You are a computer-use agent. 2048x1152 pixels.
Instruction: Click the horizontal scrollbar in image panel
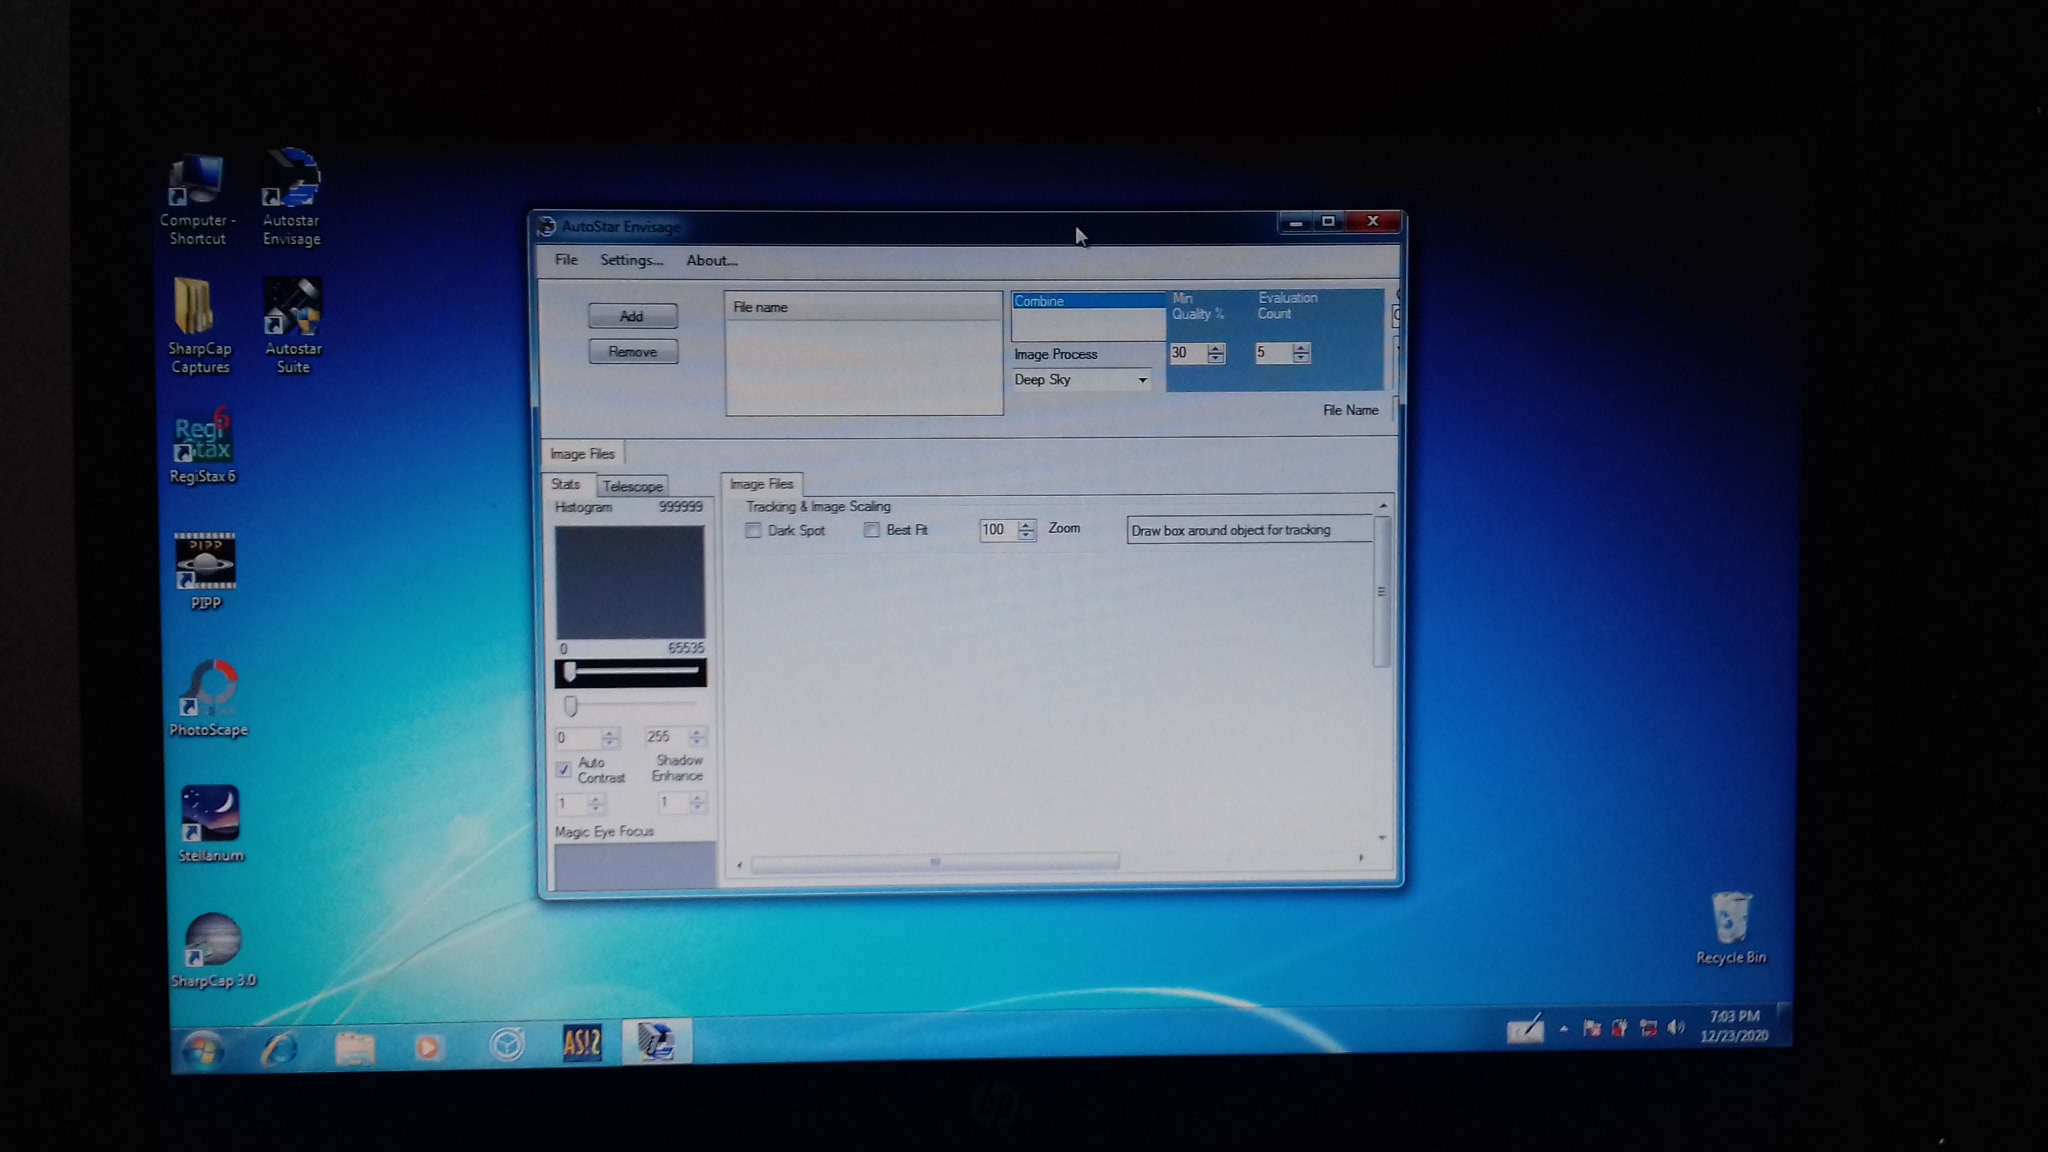[935, 862]
